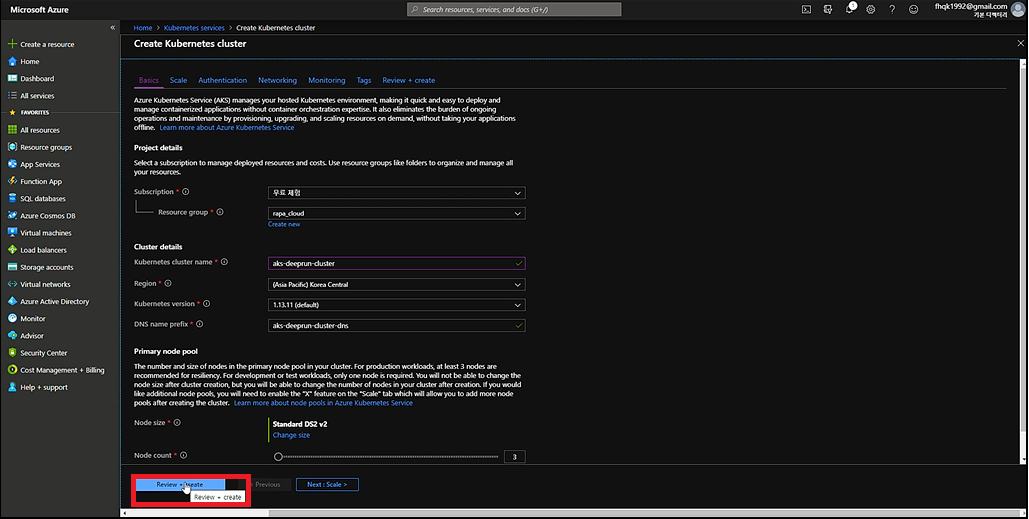Open Advisor icon in sidebar
This screenshot has width=1029, height=519.
click(x=12, y=335)
